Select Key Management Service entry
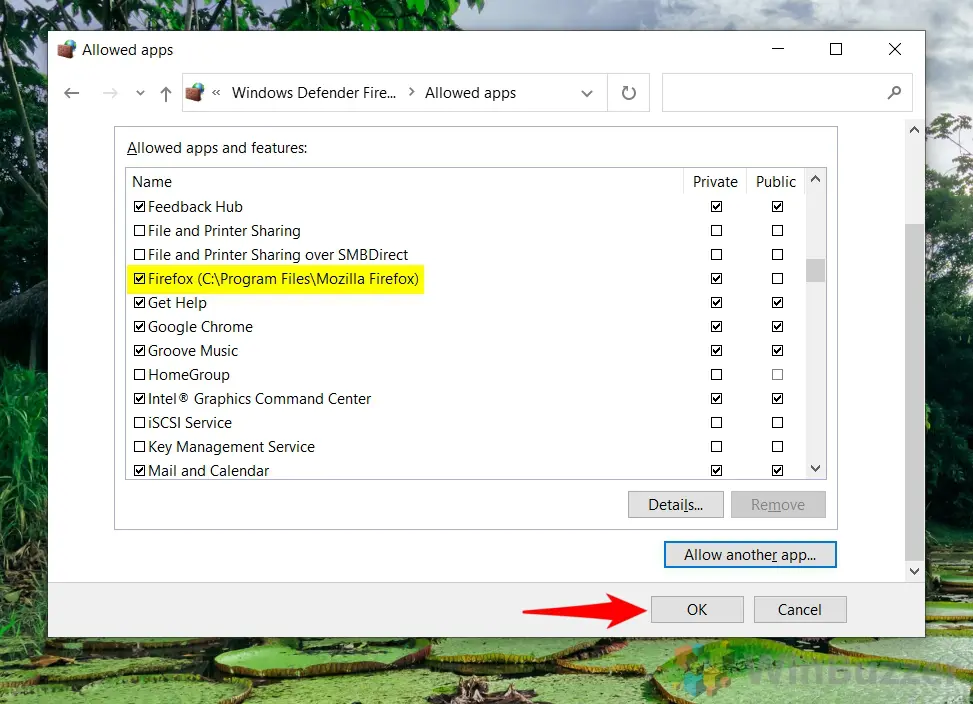This screenshot has height=704, width=973. click(231, 447)
